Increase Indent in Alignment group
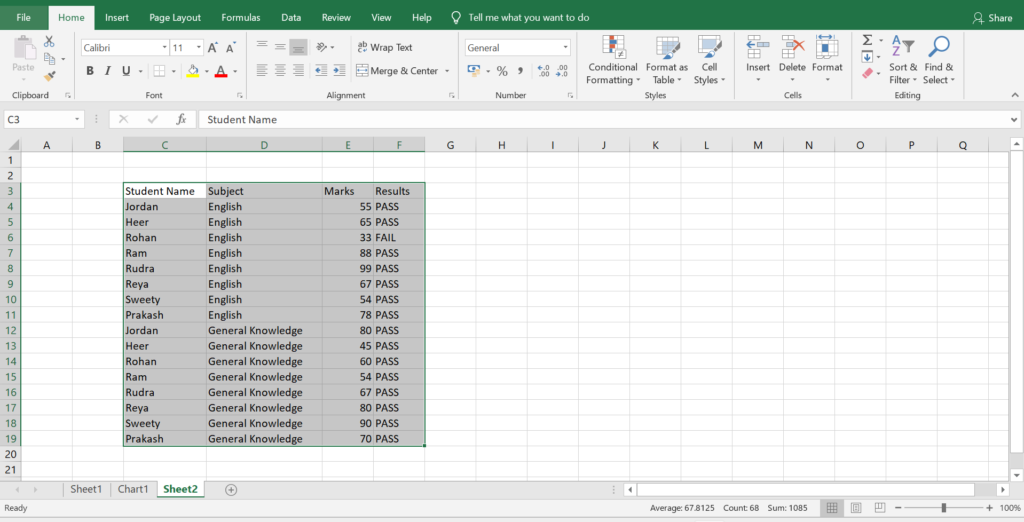This screenshot has height=522, width=1024. pyautogui.click(x=339, y=71)
